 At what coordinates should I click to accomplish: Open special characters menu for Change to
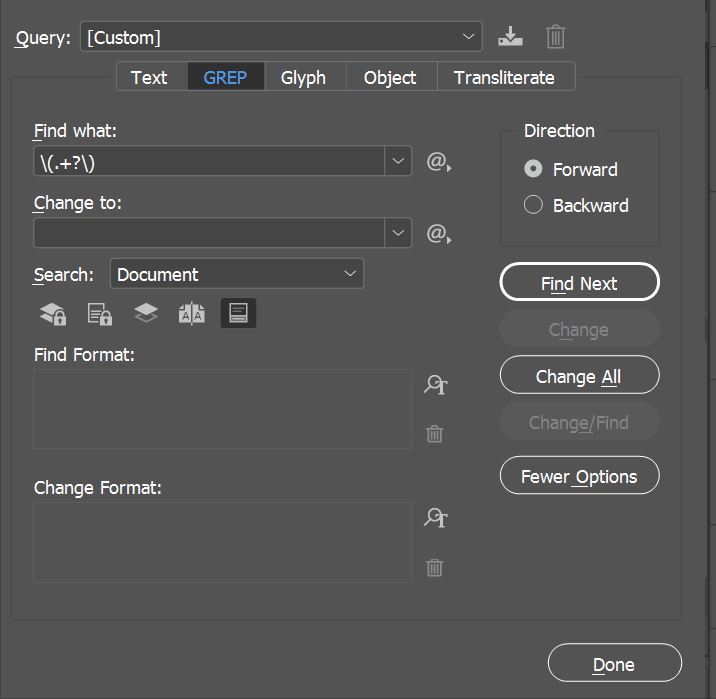click(439, 234)
